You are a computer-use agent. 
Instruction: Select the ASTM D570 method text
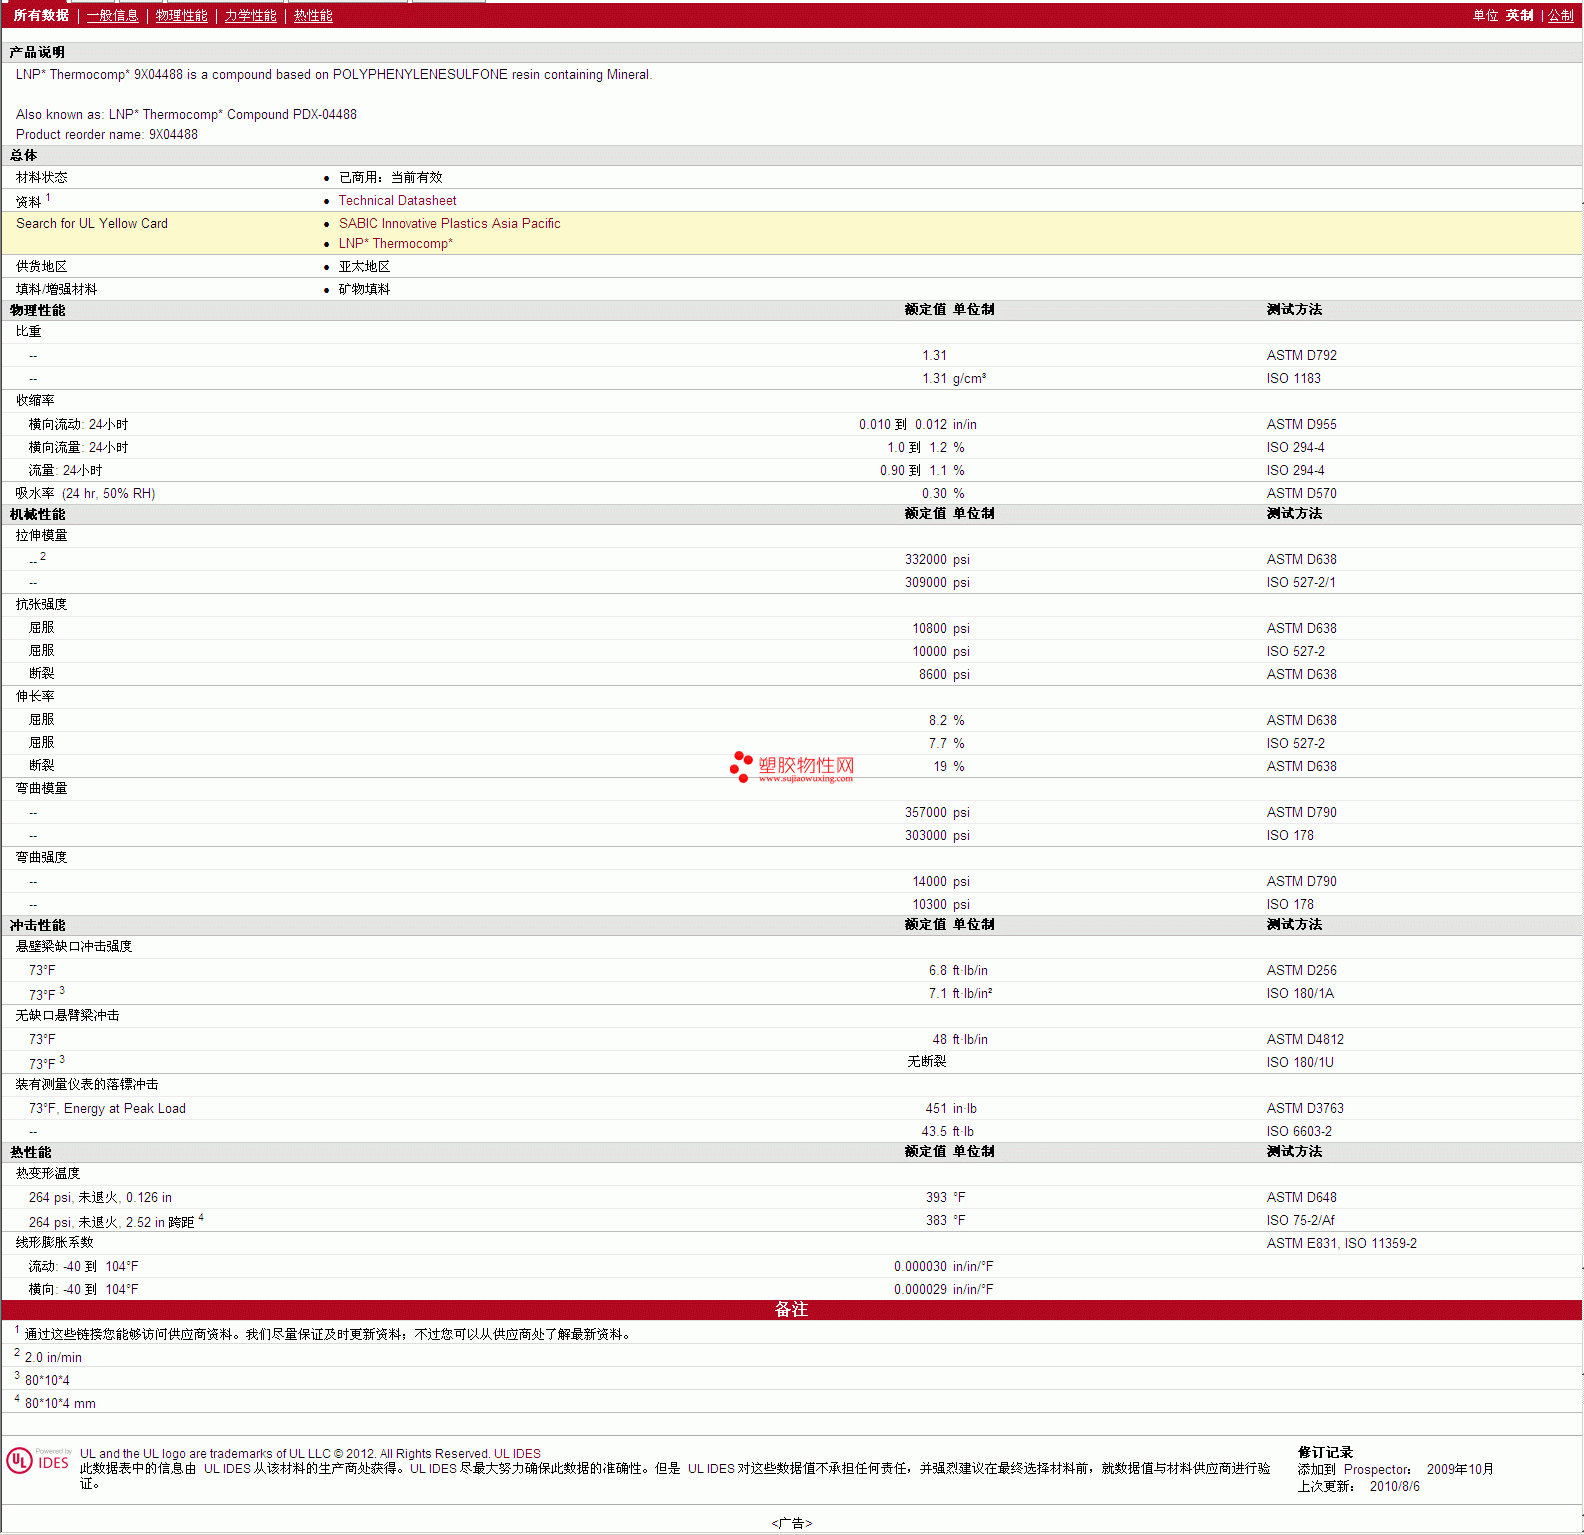(1301, 493)
